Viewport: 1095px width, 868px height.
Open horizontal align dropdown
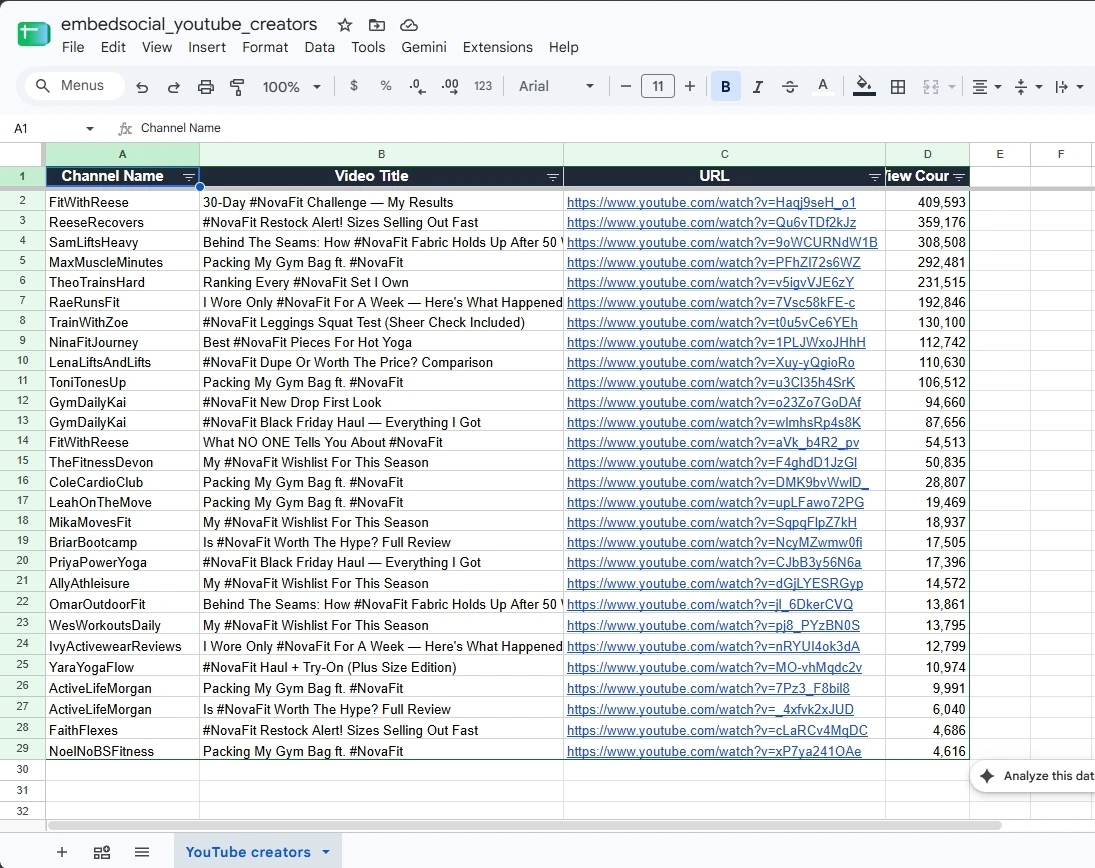tap(986, 87)
